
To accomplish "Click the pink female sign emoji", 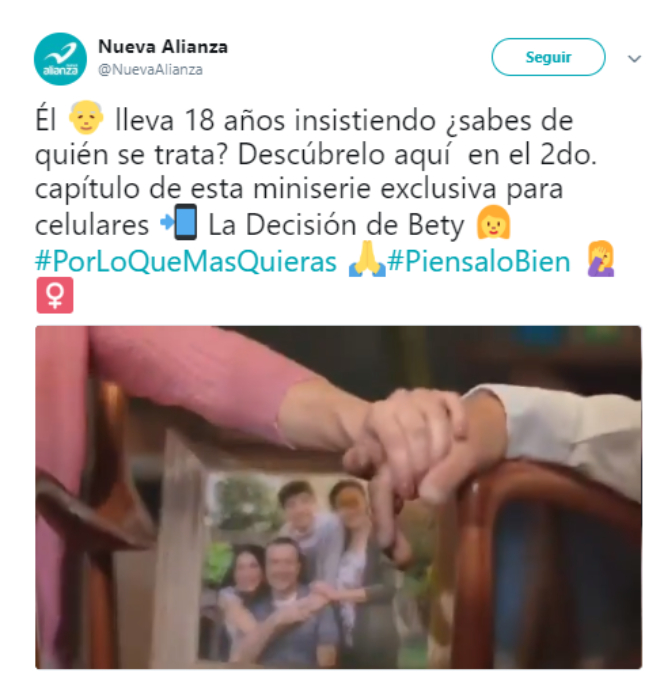I will point(55,295).
